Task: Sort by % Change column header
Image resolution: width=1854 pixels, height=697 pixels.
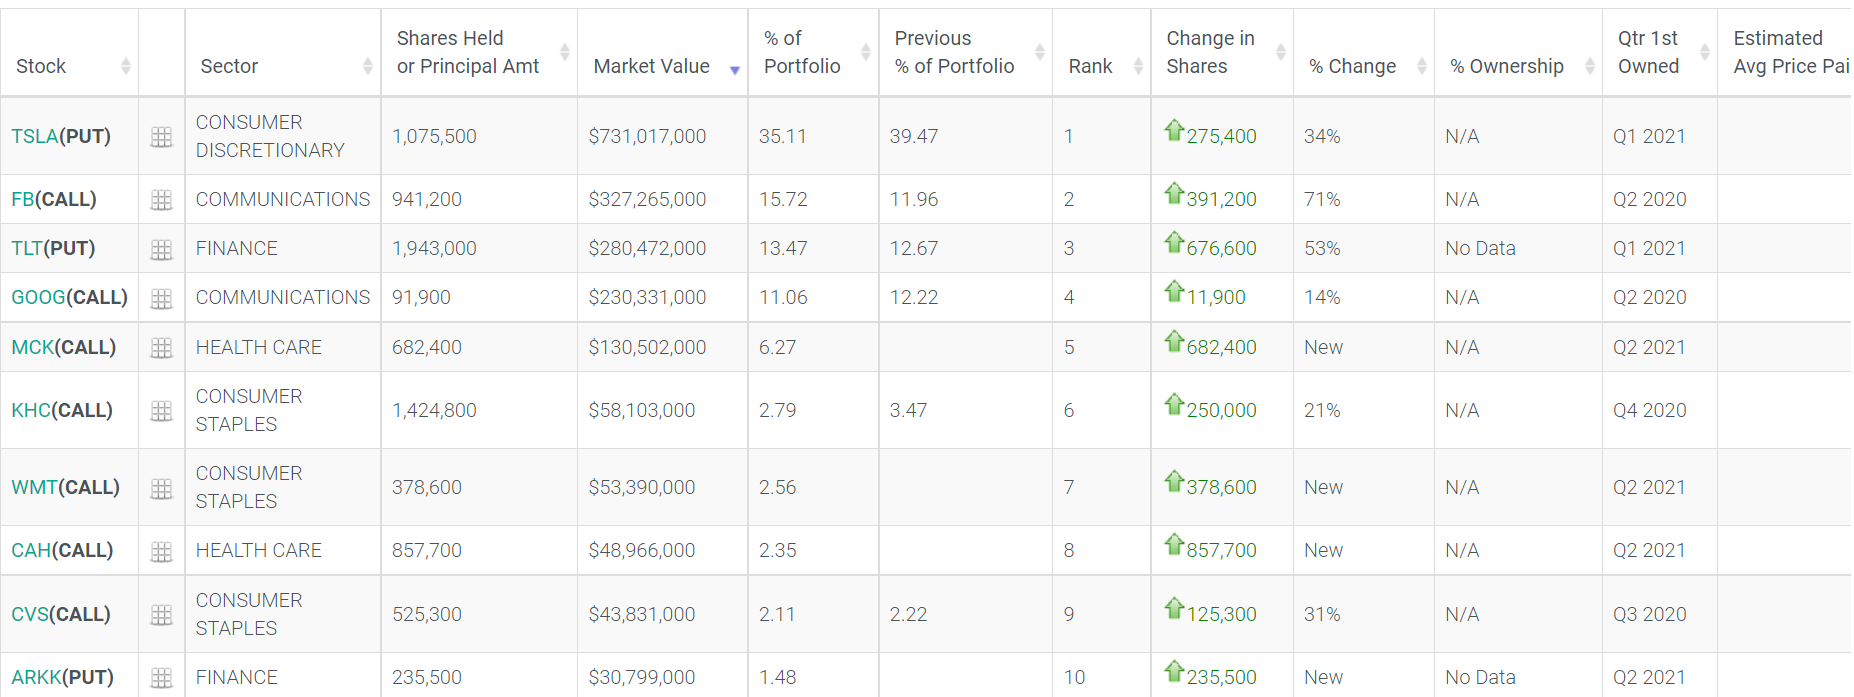Action: click(1352, 66)
